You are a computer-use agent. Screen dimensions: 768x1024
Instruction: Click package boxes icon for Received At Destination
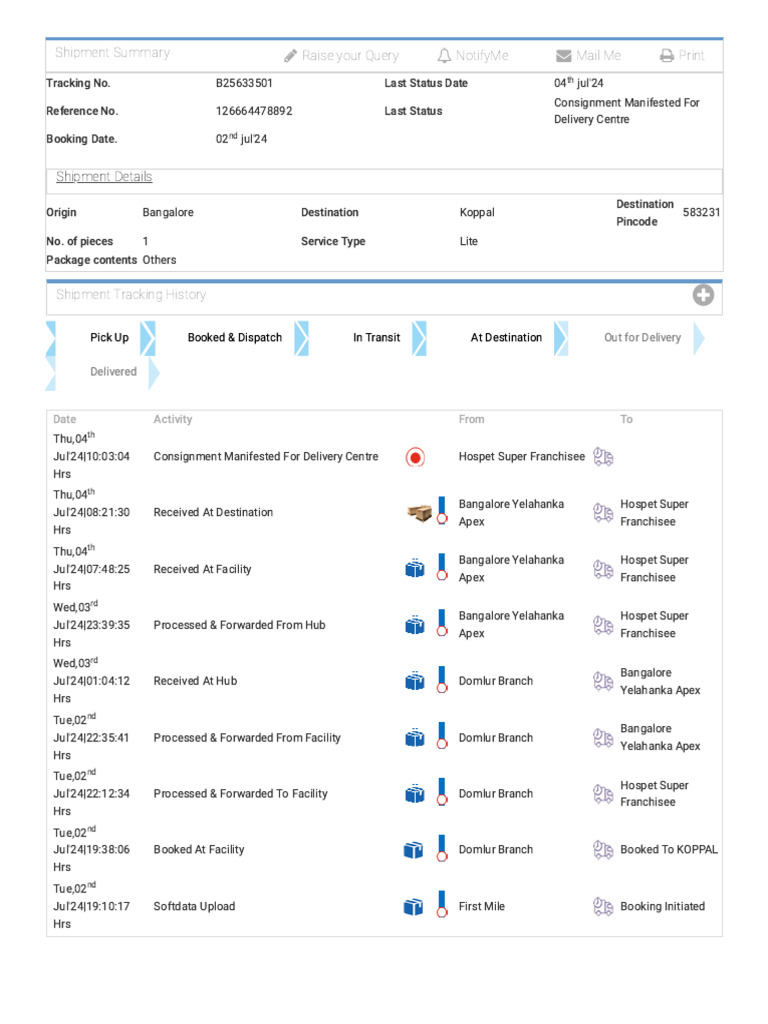pyautogui.click(x=419, y=513)
